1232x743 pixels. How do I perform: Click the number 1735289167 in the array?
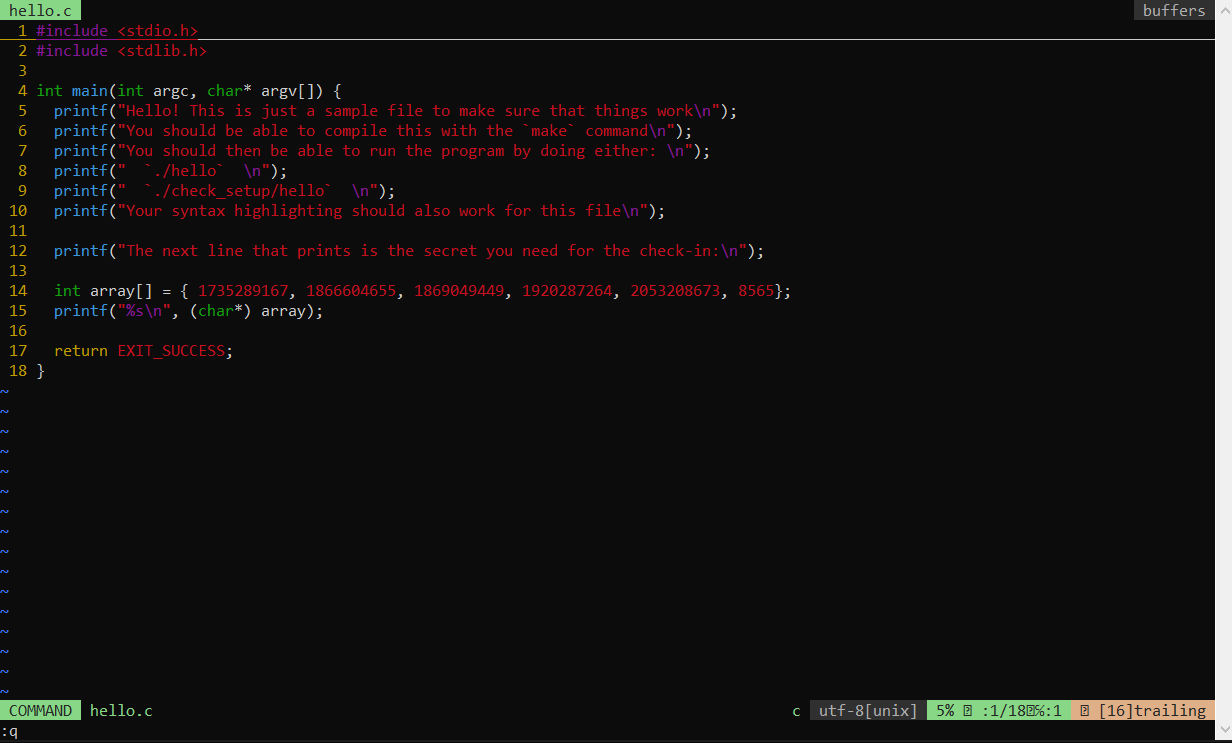pos(243,291)
